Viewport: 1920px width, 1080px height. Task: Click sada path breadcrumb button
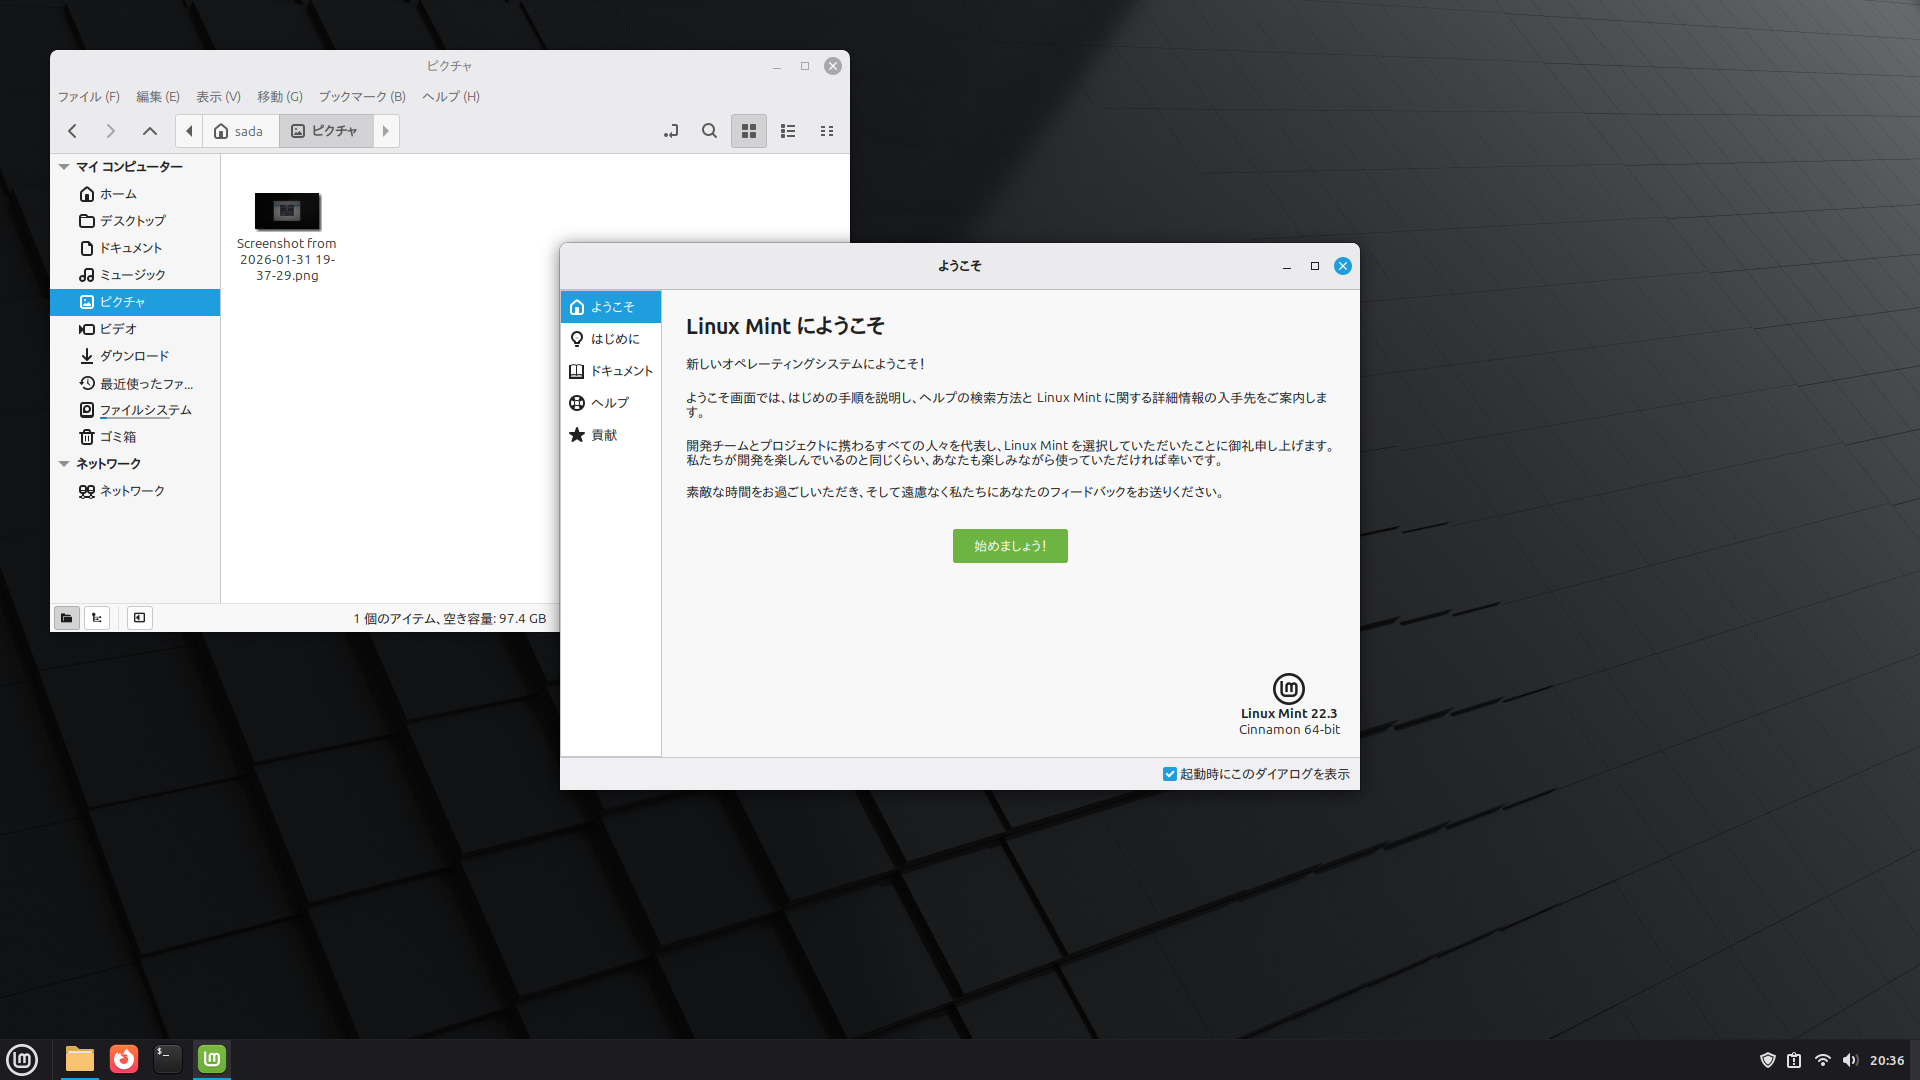click(x=240, y=131)
